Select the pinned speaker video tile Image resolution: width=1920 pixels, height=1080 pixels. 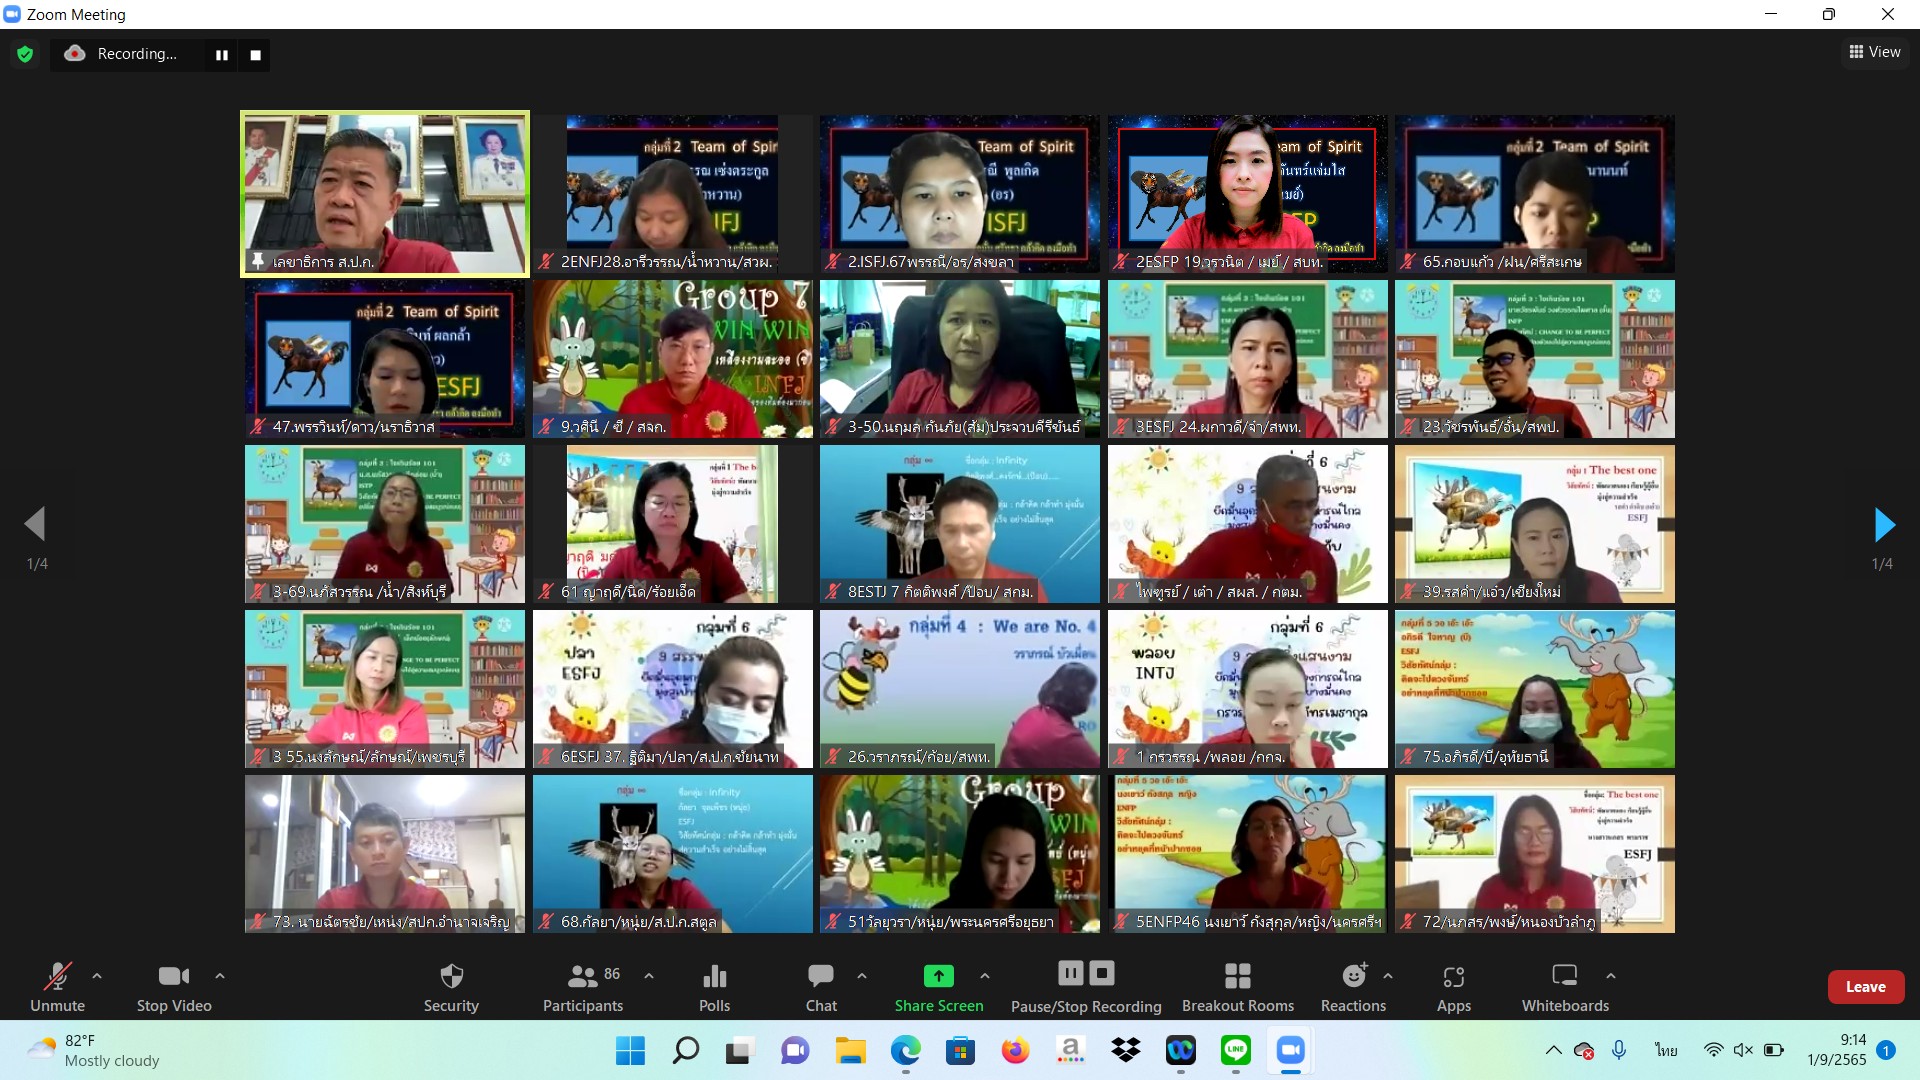[x=385, y=193]
